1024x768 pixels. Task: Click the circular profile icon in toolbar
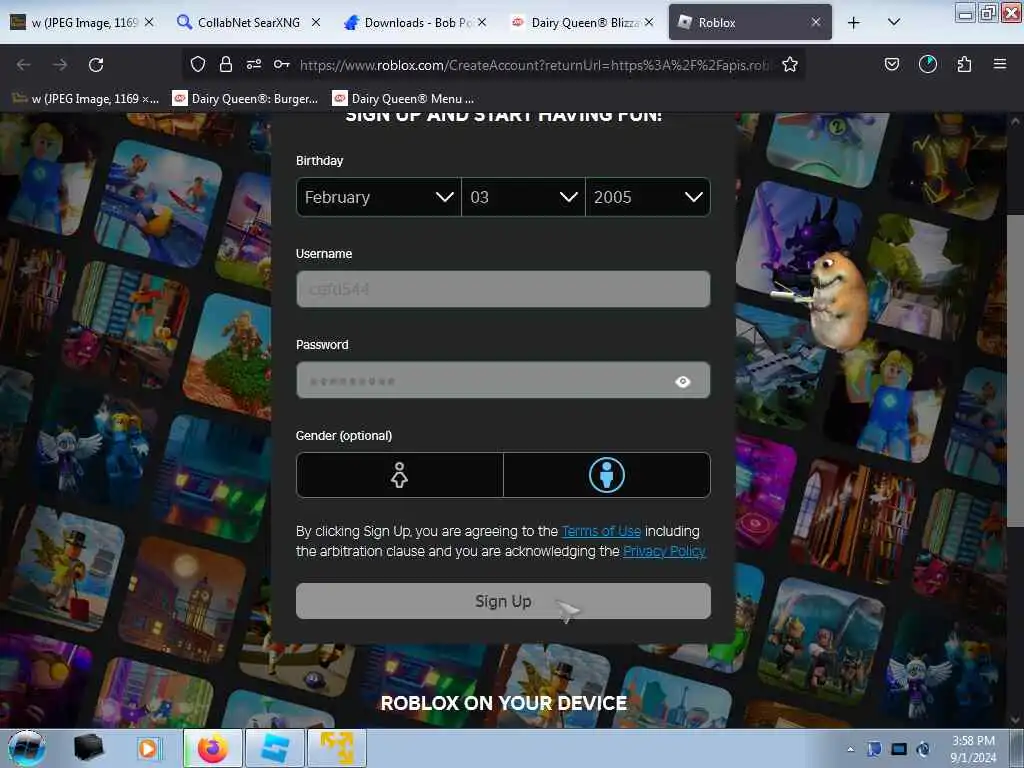click(x=927, y=64)
